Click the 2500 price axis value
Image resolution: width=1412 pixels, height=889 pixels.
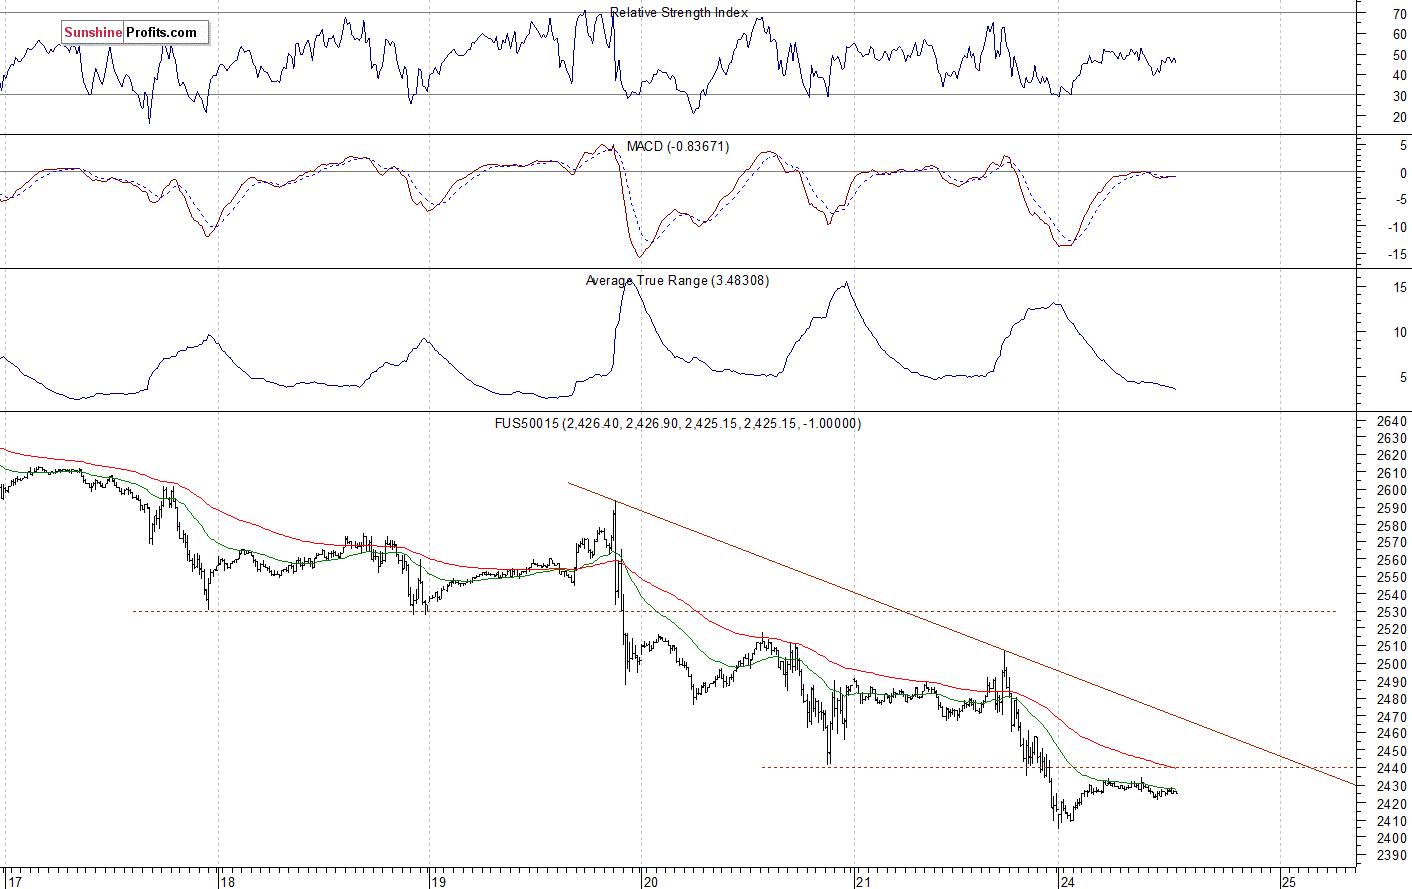(1392, 665)
